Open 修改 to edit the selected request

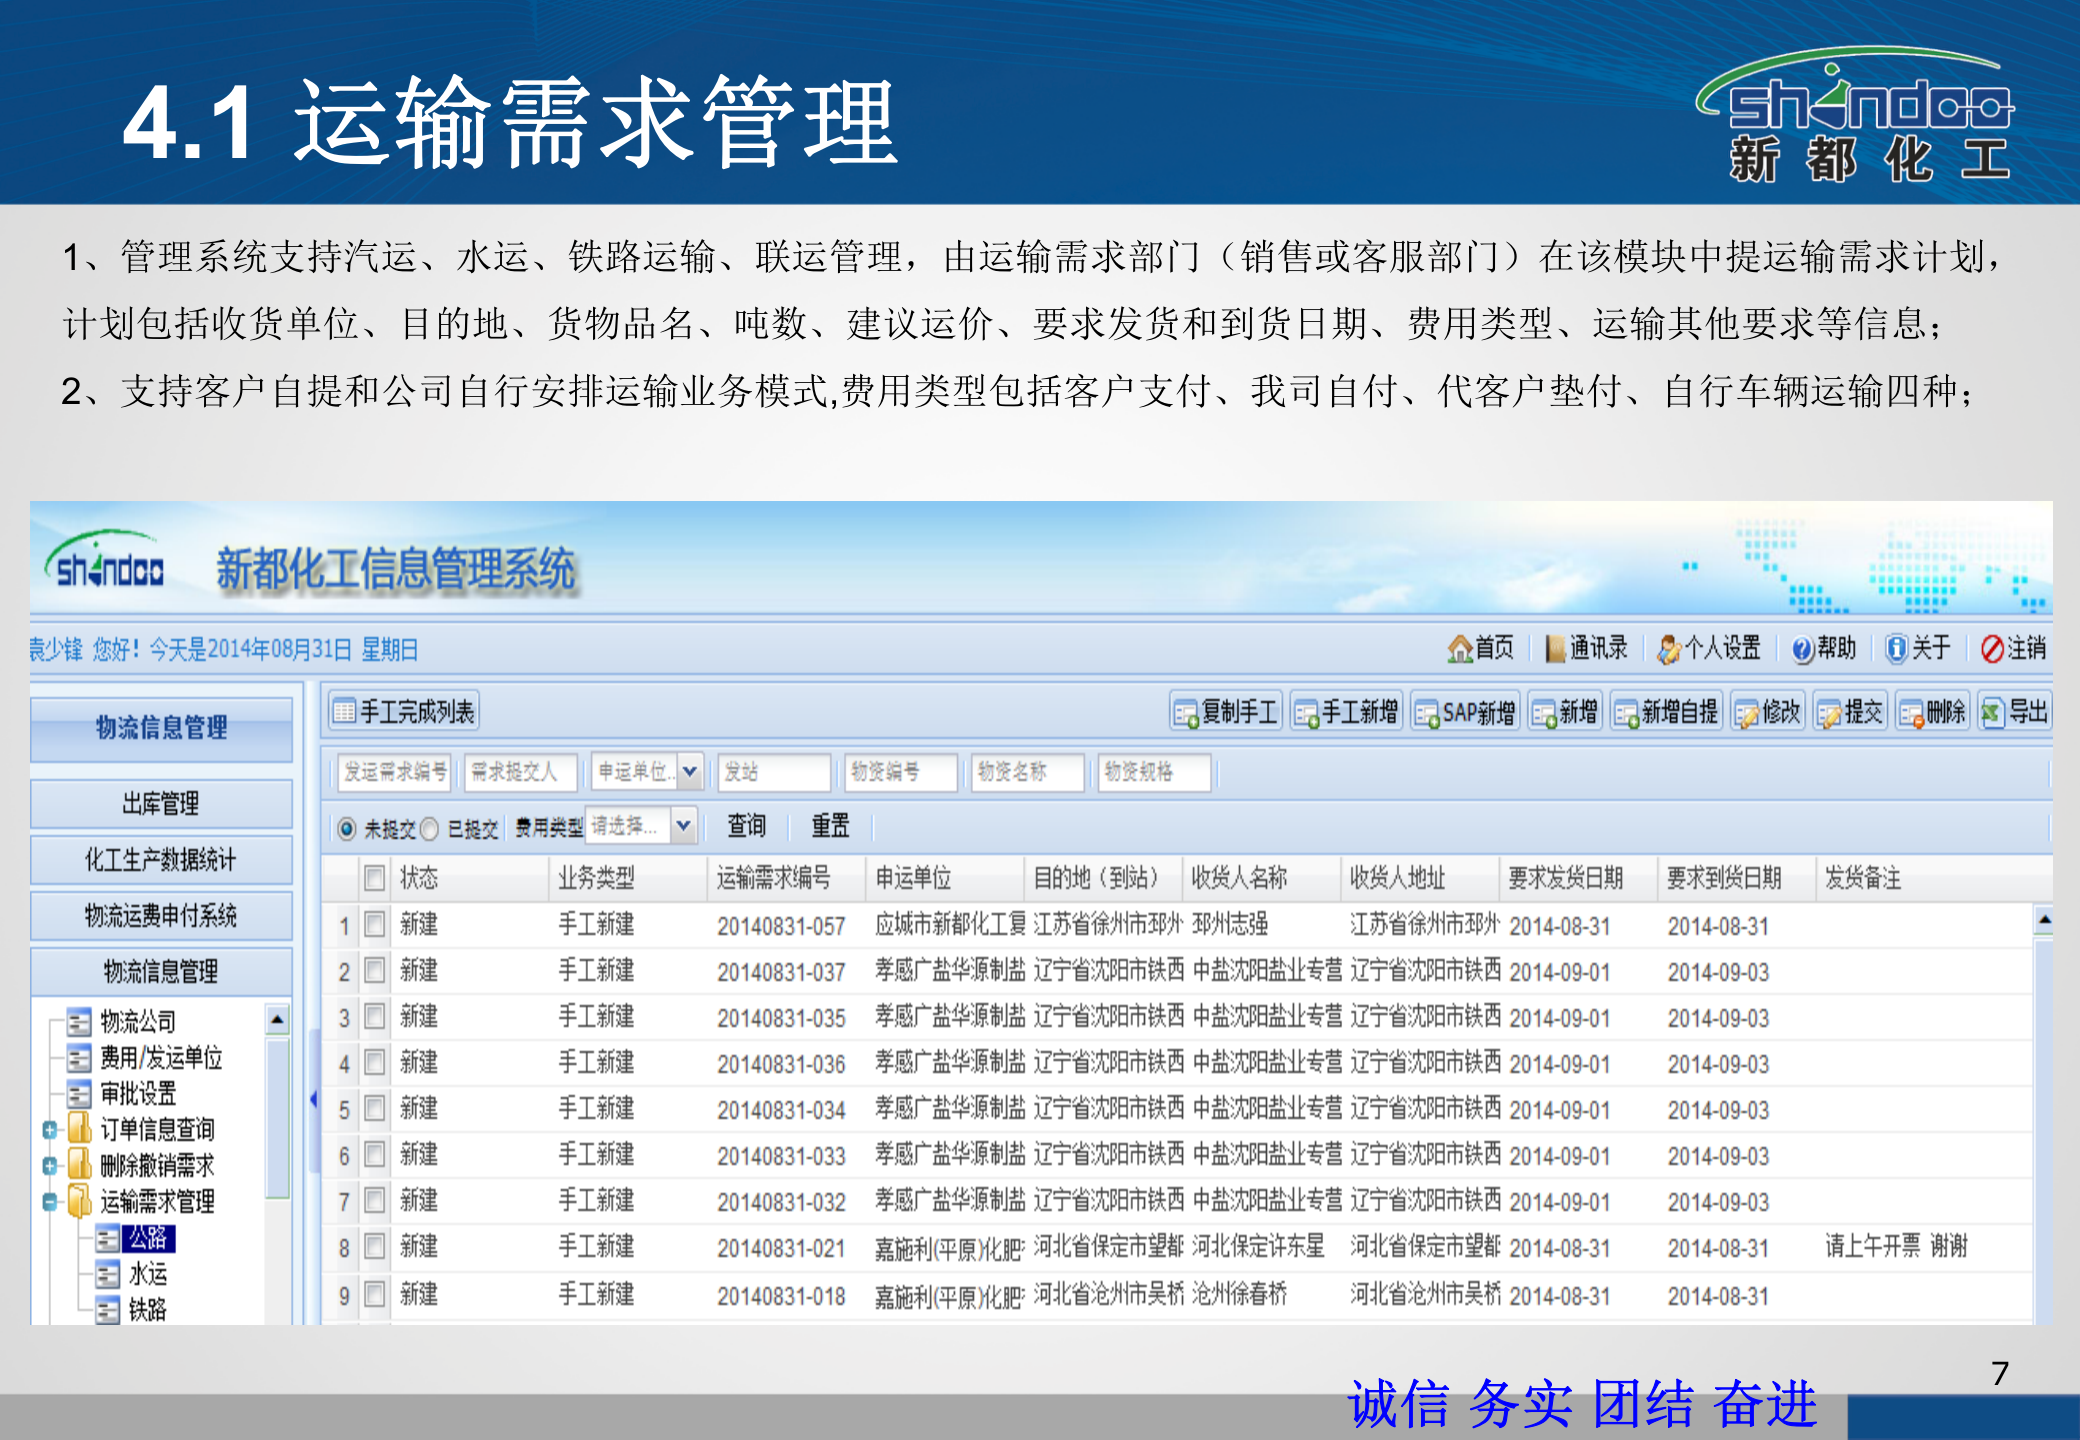1768,712
